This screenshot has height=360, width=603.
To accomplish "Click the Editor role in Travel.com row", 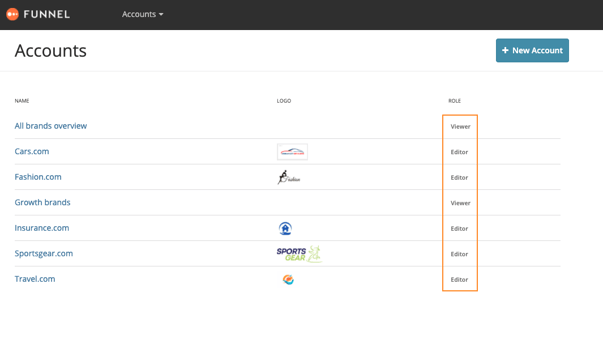I will click(459, 280).
